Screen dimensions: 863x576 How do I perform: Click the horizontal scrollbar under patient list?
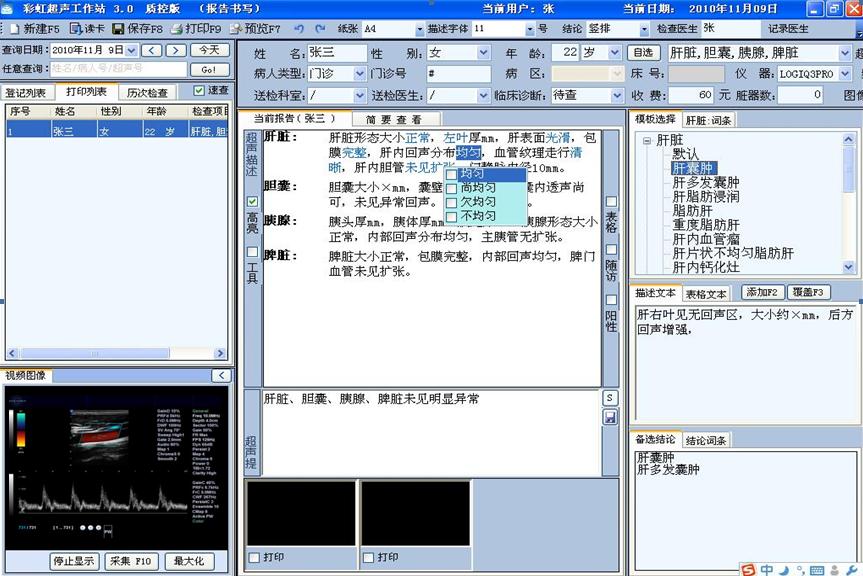116,353
